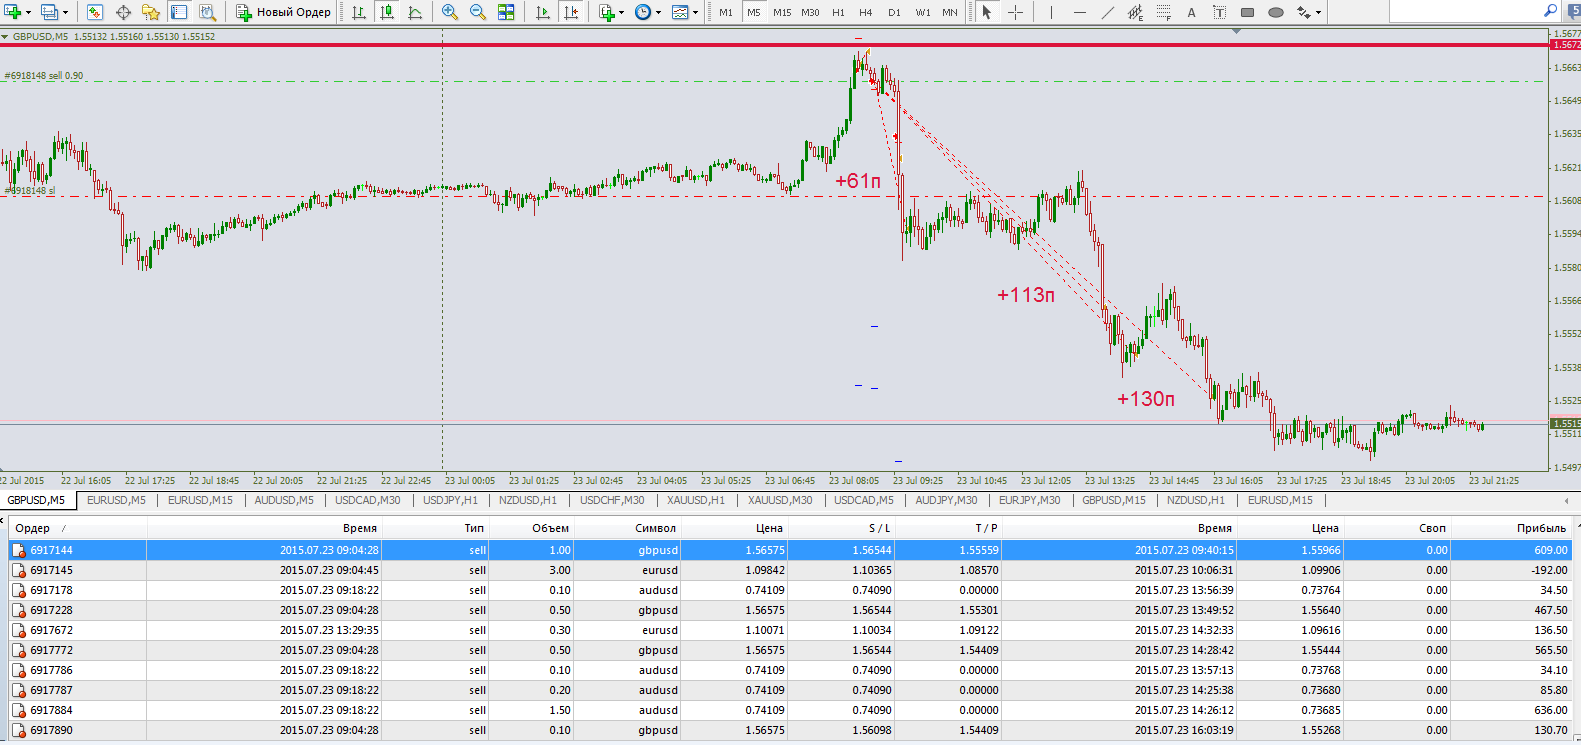Image resolution: width=1581 pixels, height=745 pixels.
Task: Switch to the AUDJPY,M30 chart tab
Action: pyautogui.click(x=947, y=500)
